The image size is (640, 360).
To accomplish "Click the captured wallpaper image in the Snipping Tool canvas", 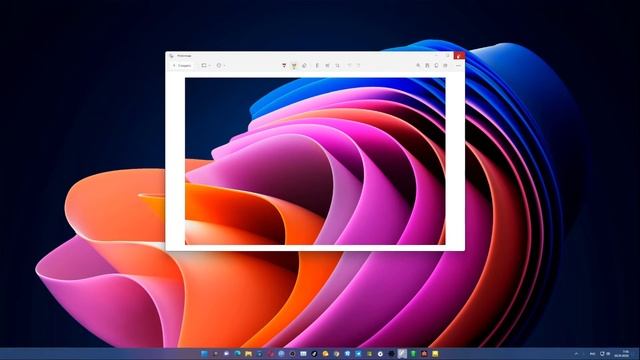I will [x=315, y=161].
